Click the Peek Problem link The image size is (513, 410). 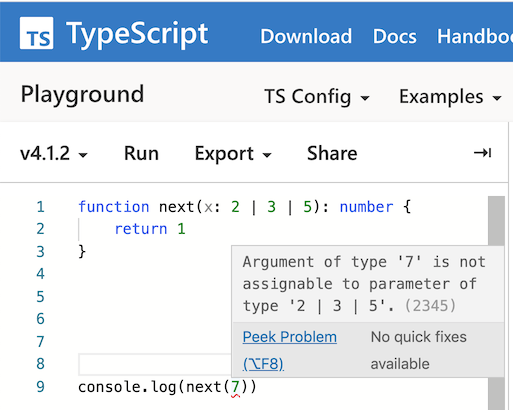tap(290, 337)
